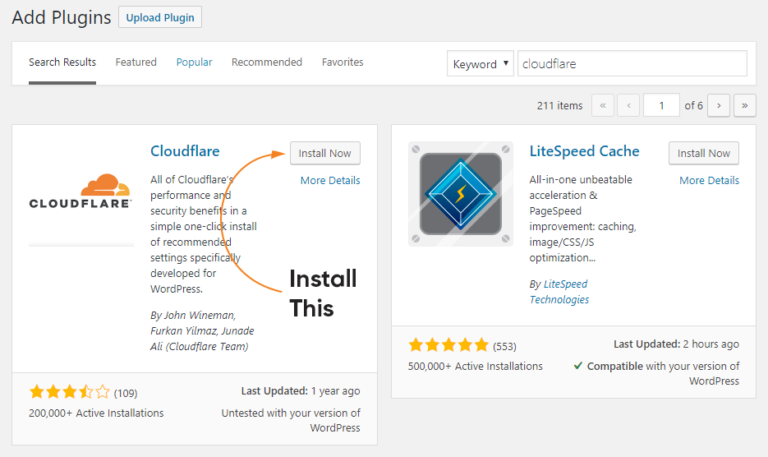
Task: Install the LiteSpeed Cache plugin now
Action: click(704, 153)
